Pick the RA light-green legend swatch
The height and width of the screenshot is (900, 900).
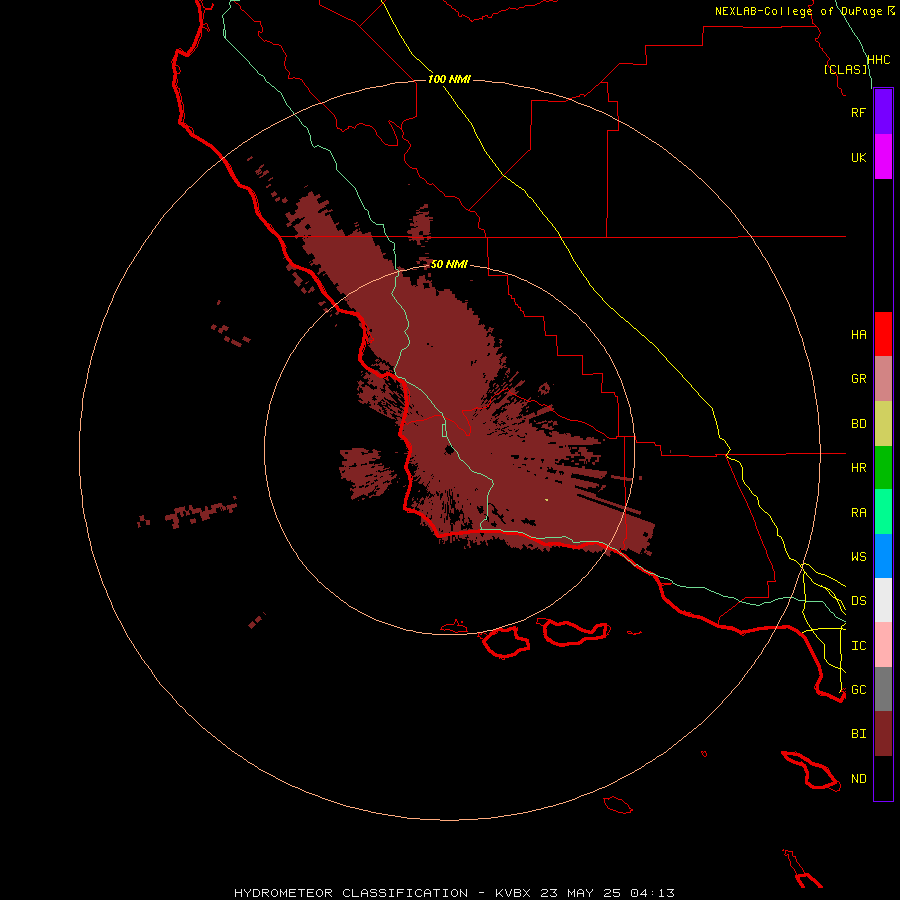click(x=883, y=512)
